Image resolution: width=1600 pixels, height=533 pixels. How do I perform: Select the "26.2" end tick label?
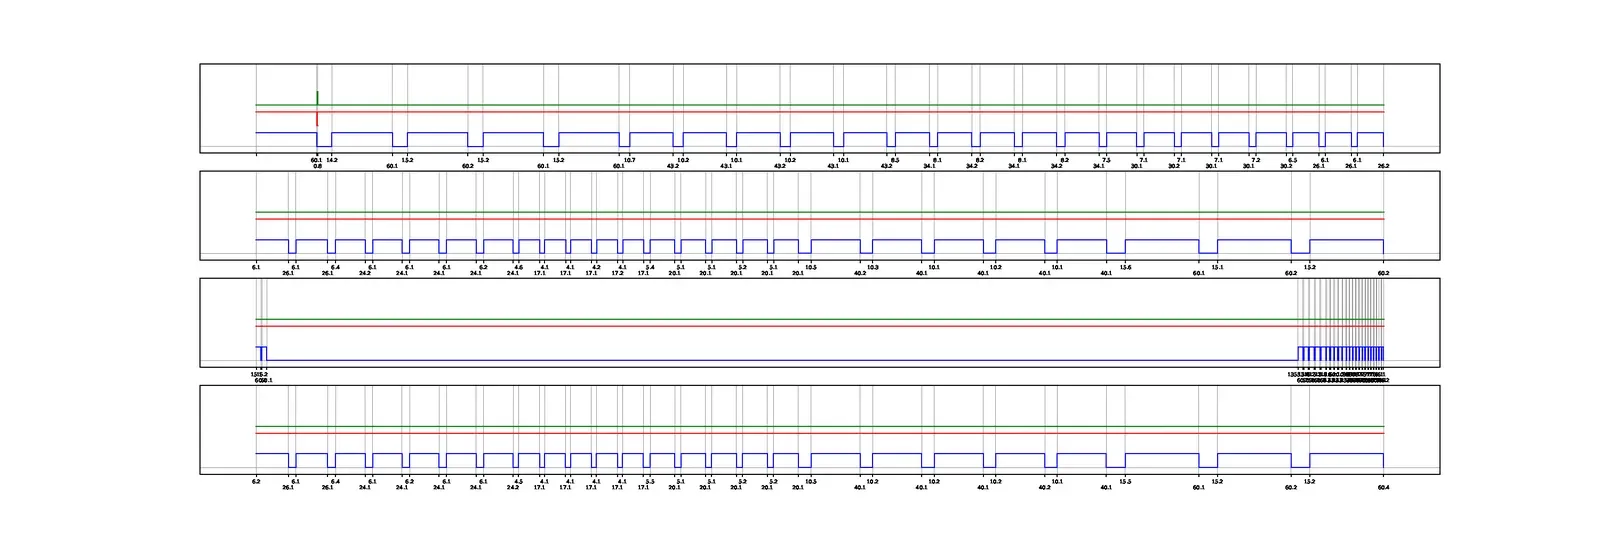[x=1383, y=166]
